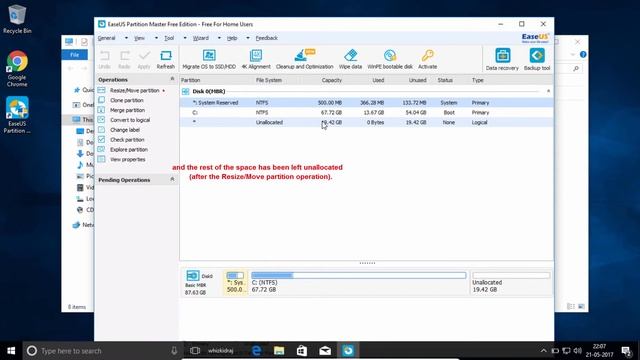Select the Unallocated 19.42 GB block
This screenshot has height=360, width=640.
511,282
